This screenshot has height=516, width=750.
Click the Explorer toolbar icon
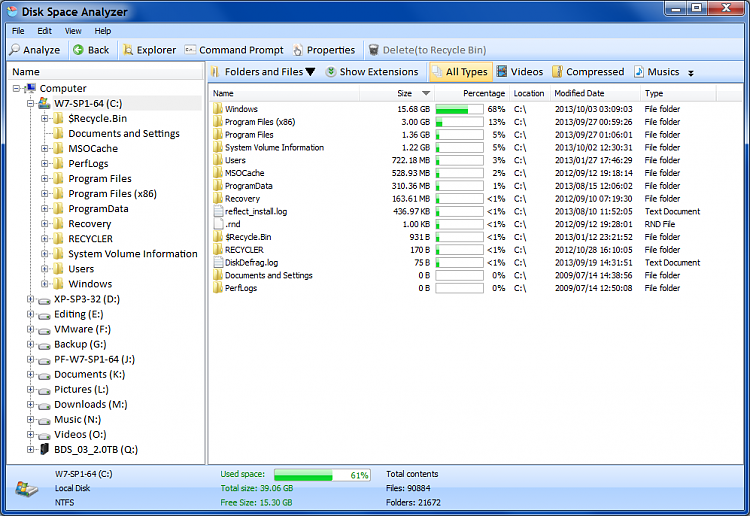tap(128, 50)
